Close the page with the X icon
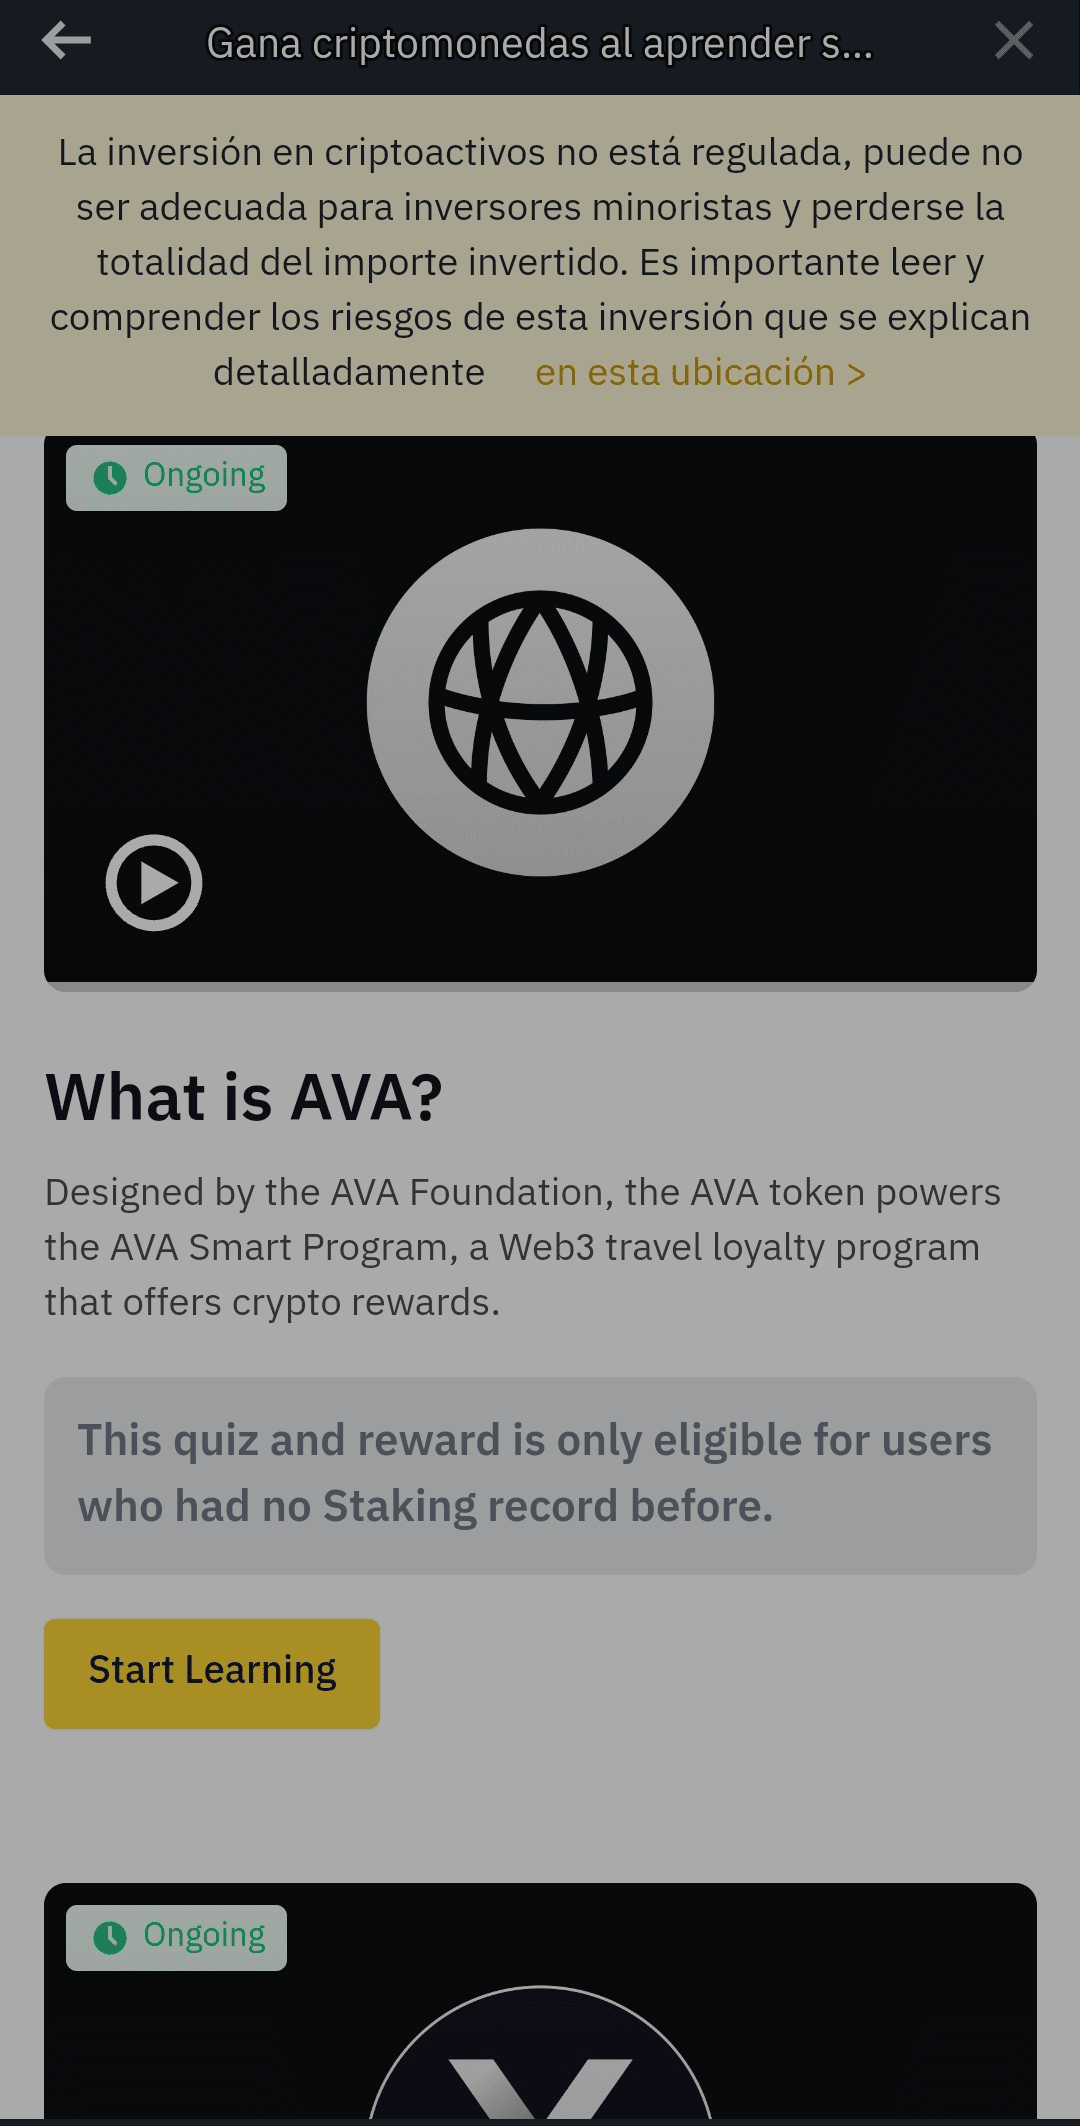1080x2126 pixels. (x=1013, y=42)
